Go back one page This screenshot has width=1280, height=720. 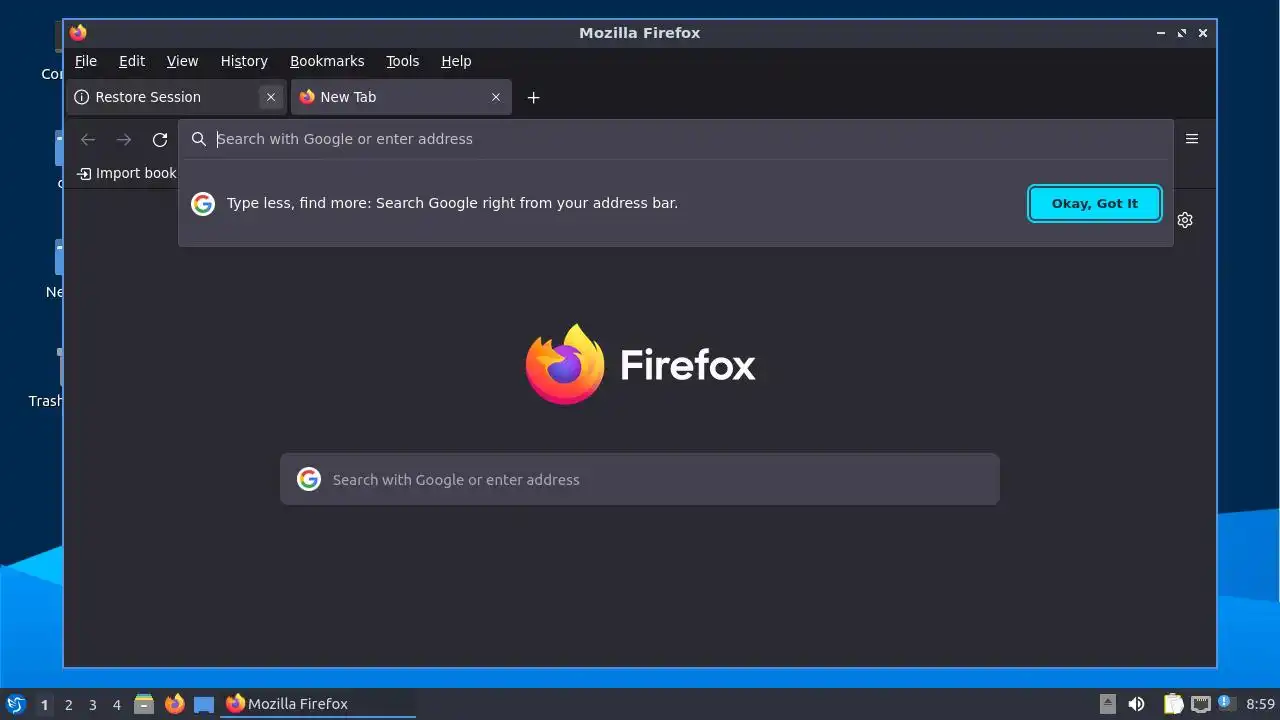coord(88,139)
